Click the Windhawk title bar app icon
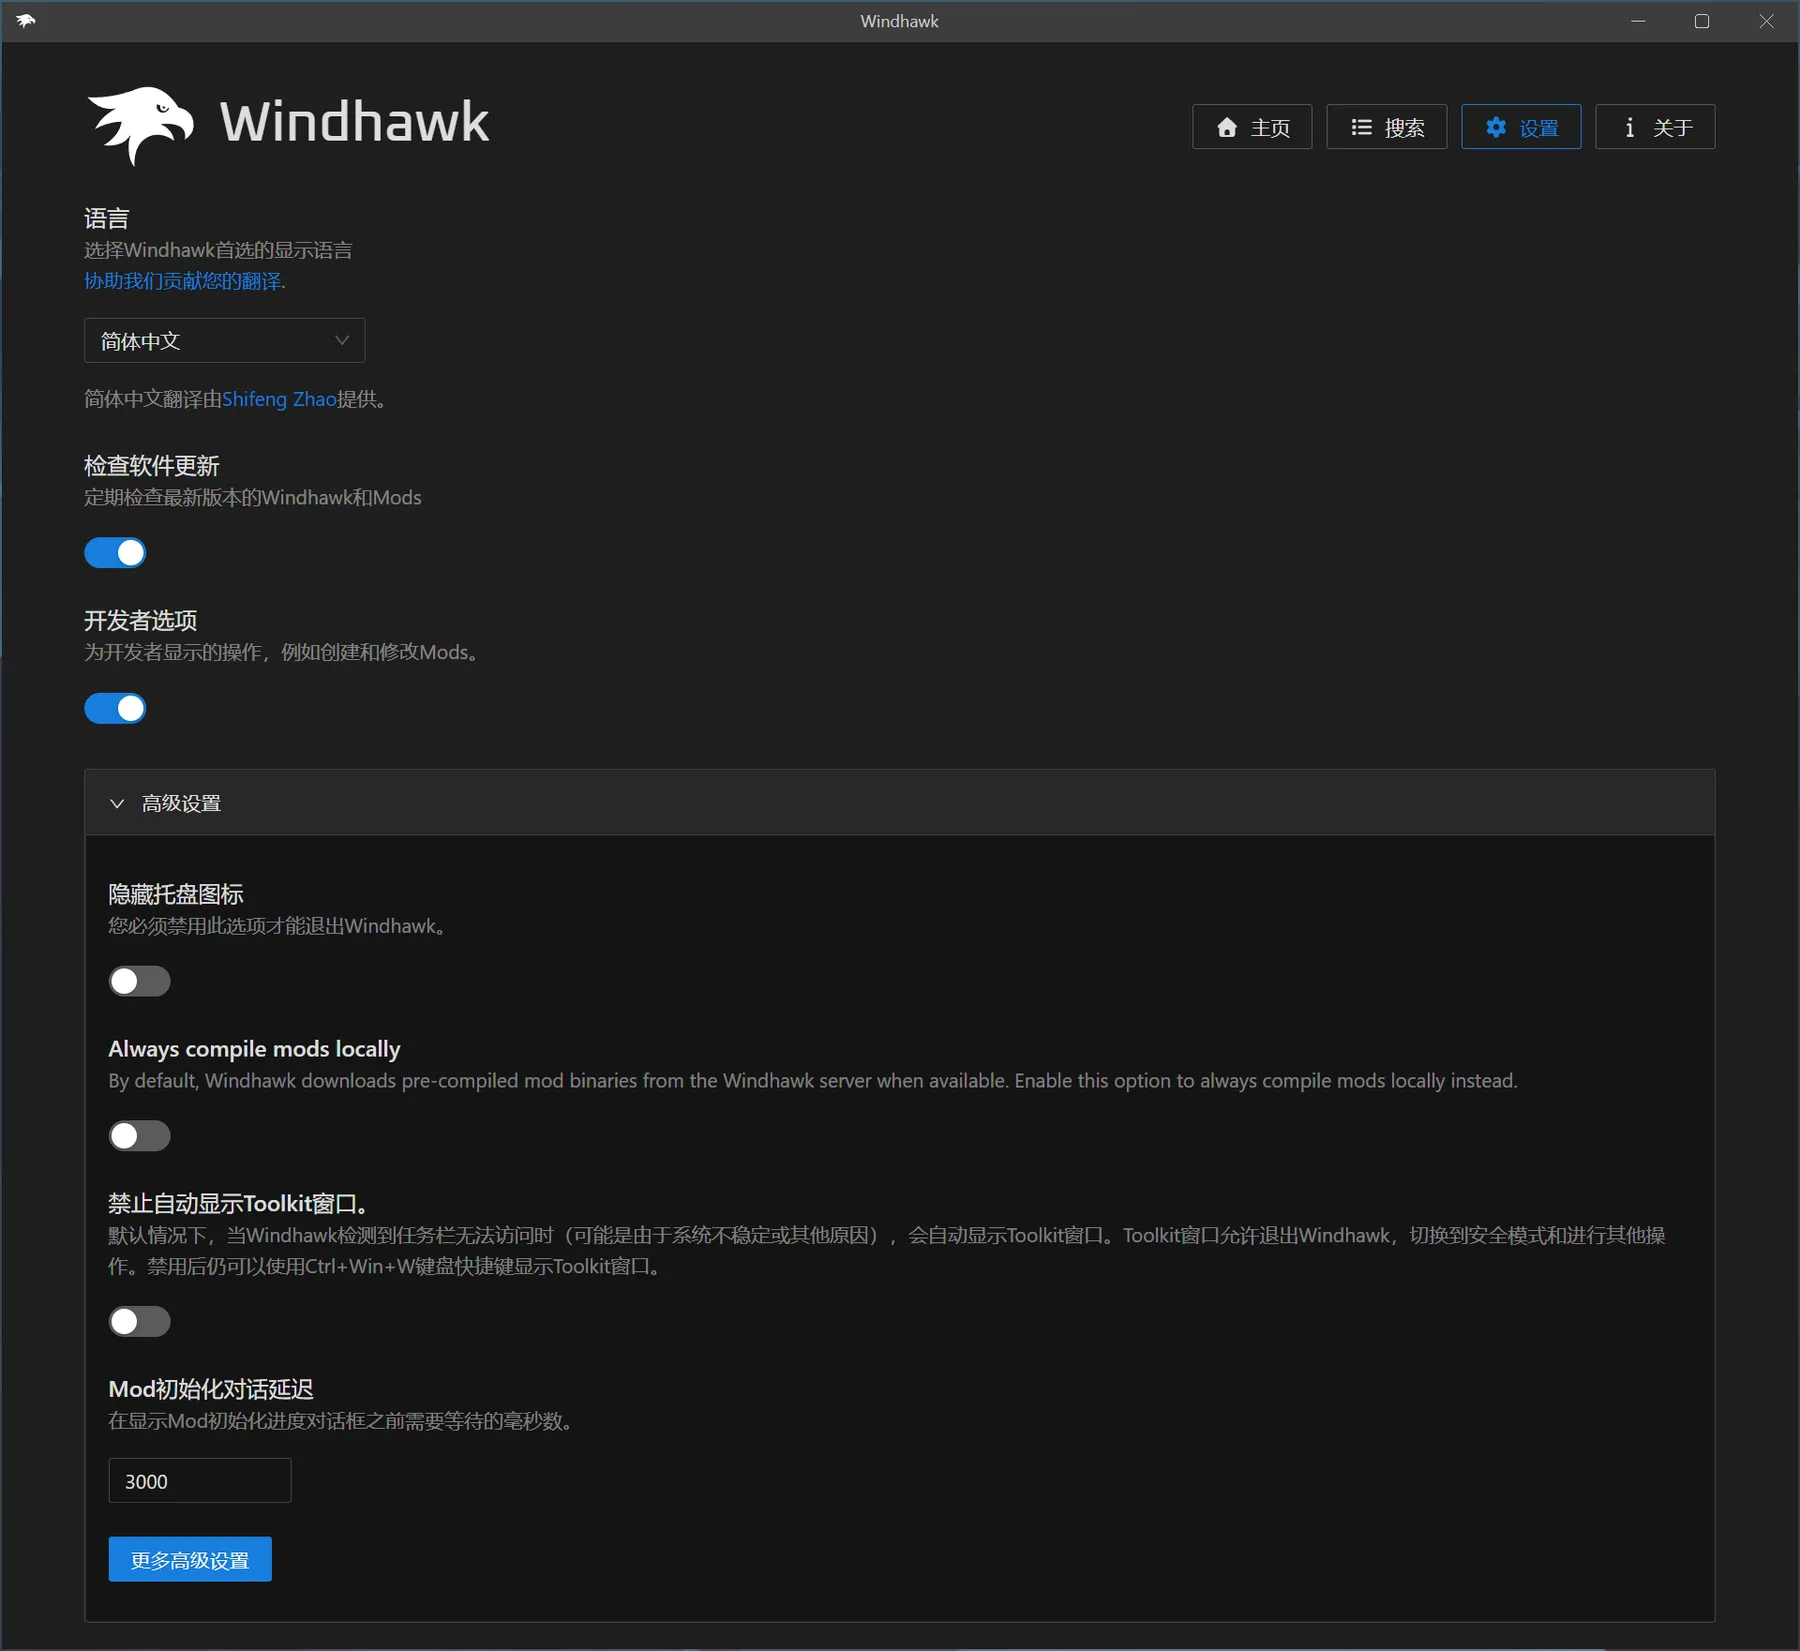The width and height of the screenshot is (1800, 1651). click(x=26, y=21)
